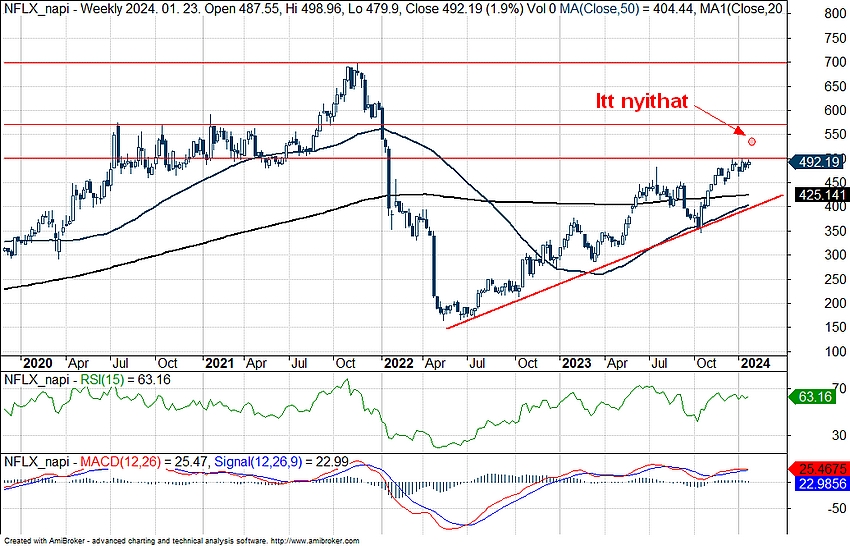Image resolution: width=850 pixels, height=546 pixels.
Task: Click the MA(Close,50) = 404.44 legend text
Action: [627, 9]
